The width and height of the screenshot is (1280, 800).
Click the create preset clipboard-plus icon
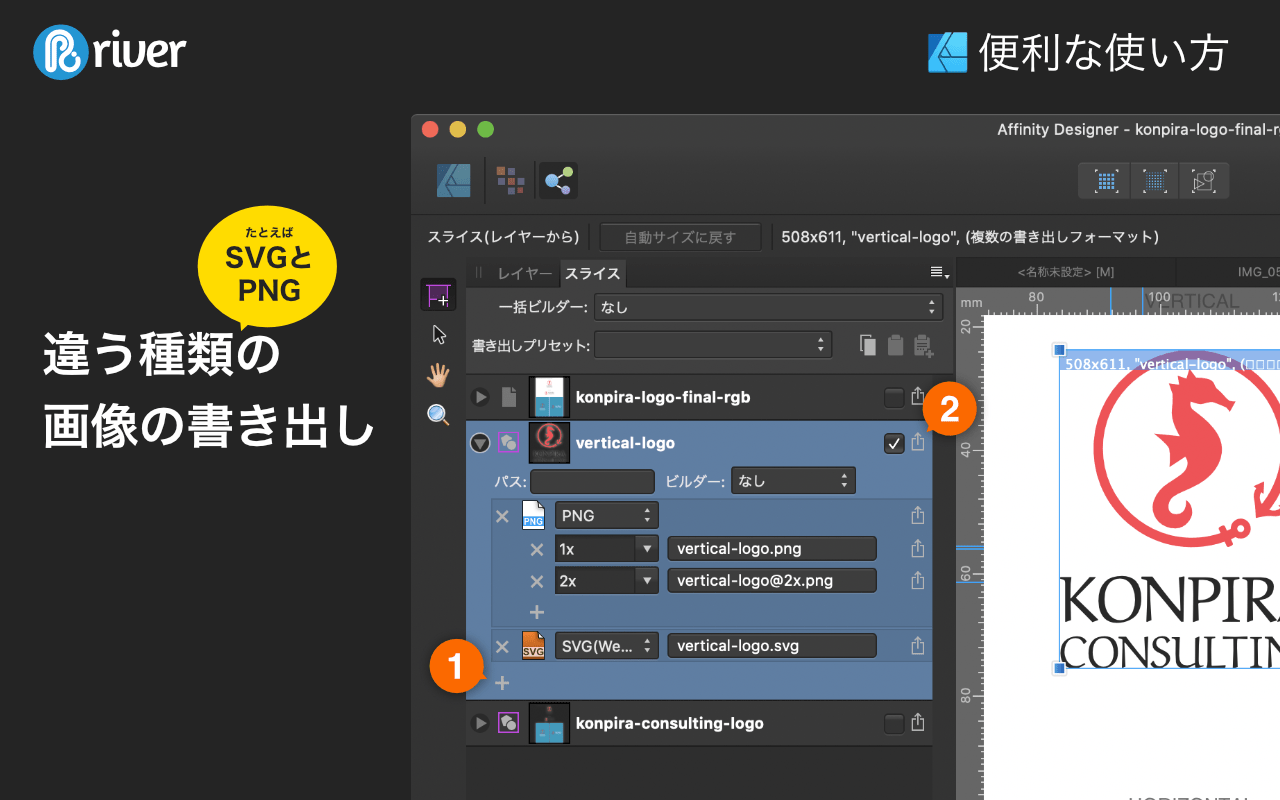pyautogui.click(x=923, y=346)
